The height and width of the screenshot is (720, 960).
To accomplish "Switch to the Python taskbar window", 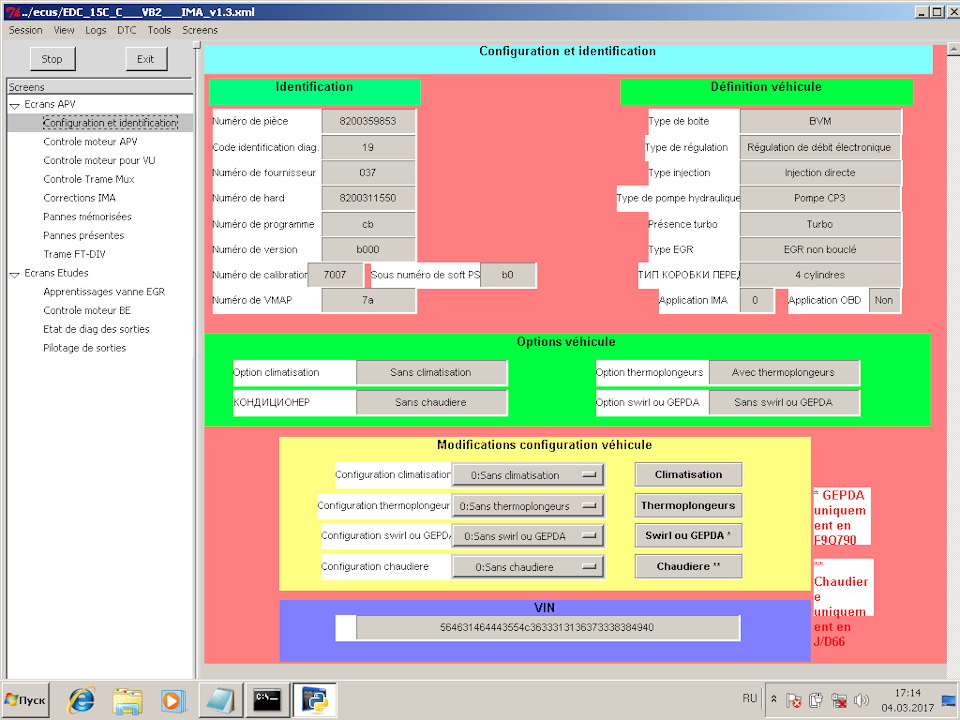I will [x=314, y=700].
